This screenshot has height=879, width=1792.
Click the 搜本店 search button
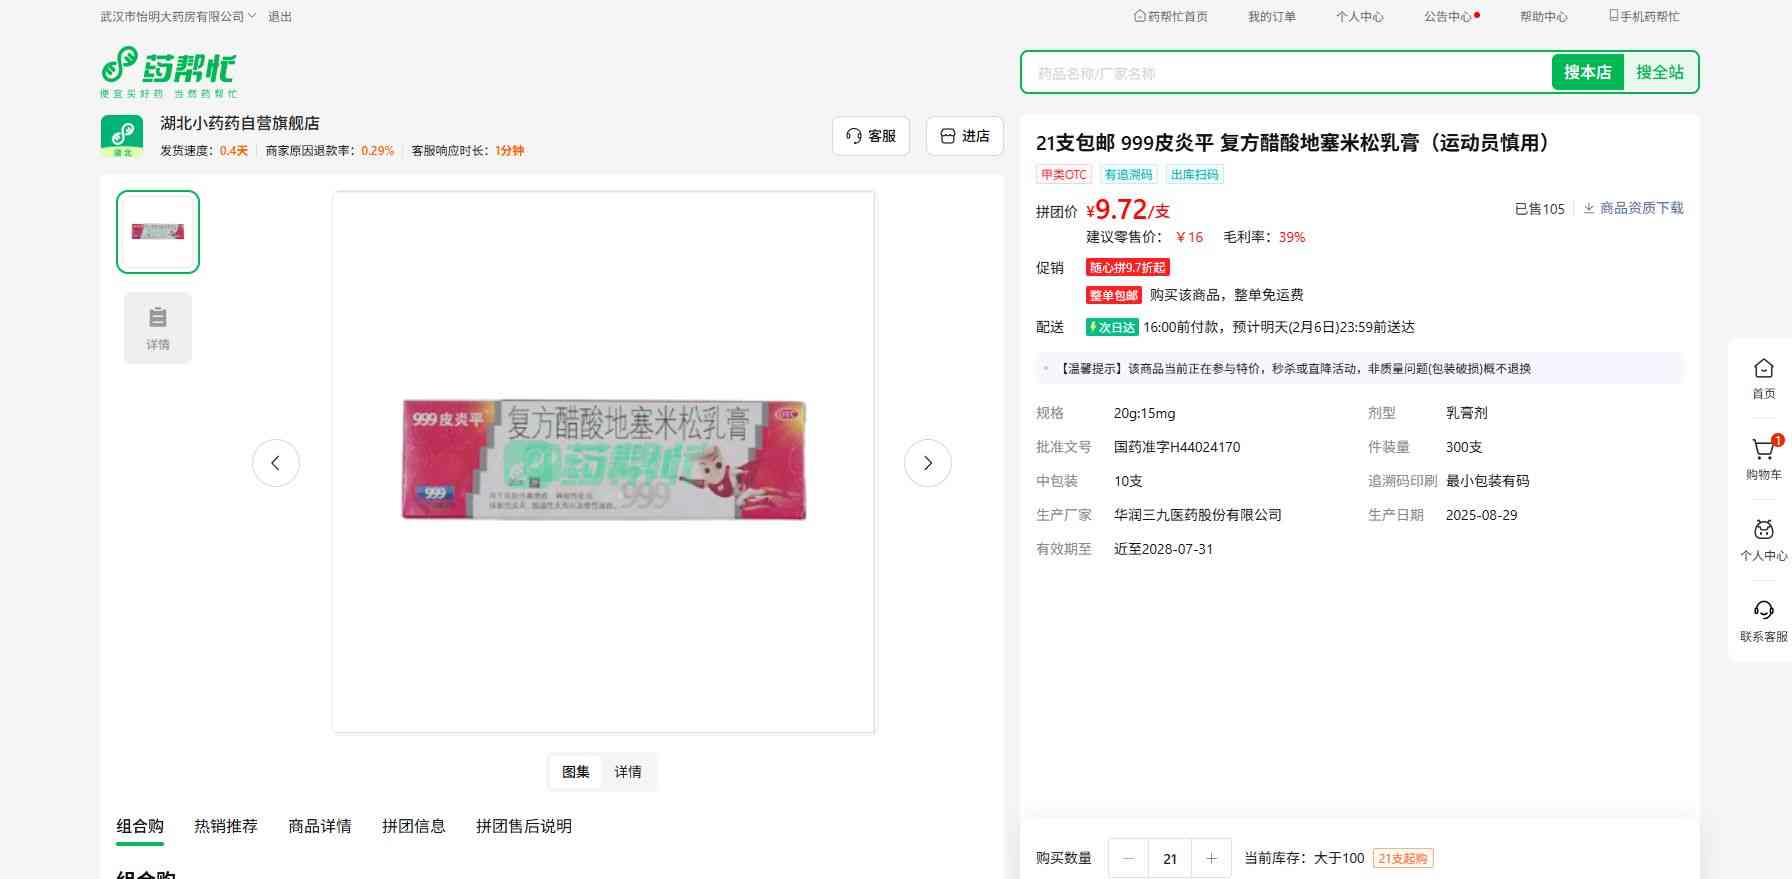tap(1587, 72)
